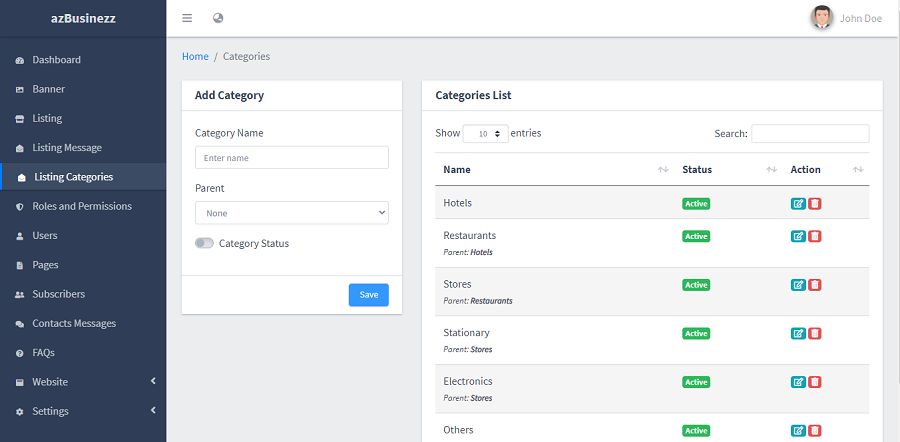Open the Parent category dropdown
This screenshot has width=900, height=442.
(291, 213)
